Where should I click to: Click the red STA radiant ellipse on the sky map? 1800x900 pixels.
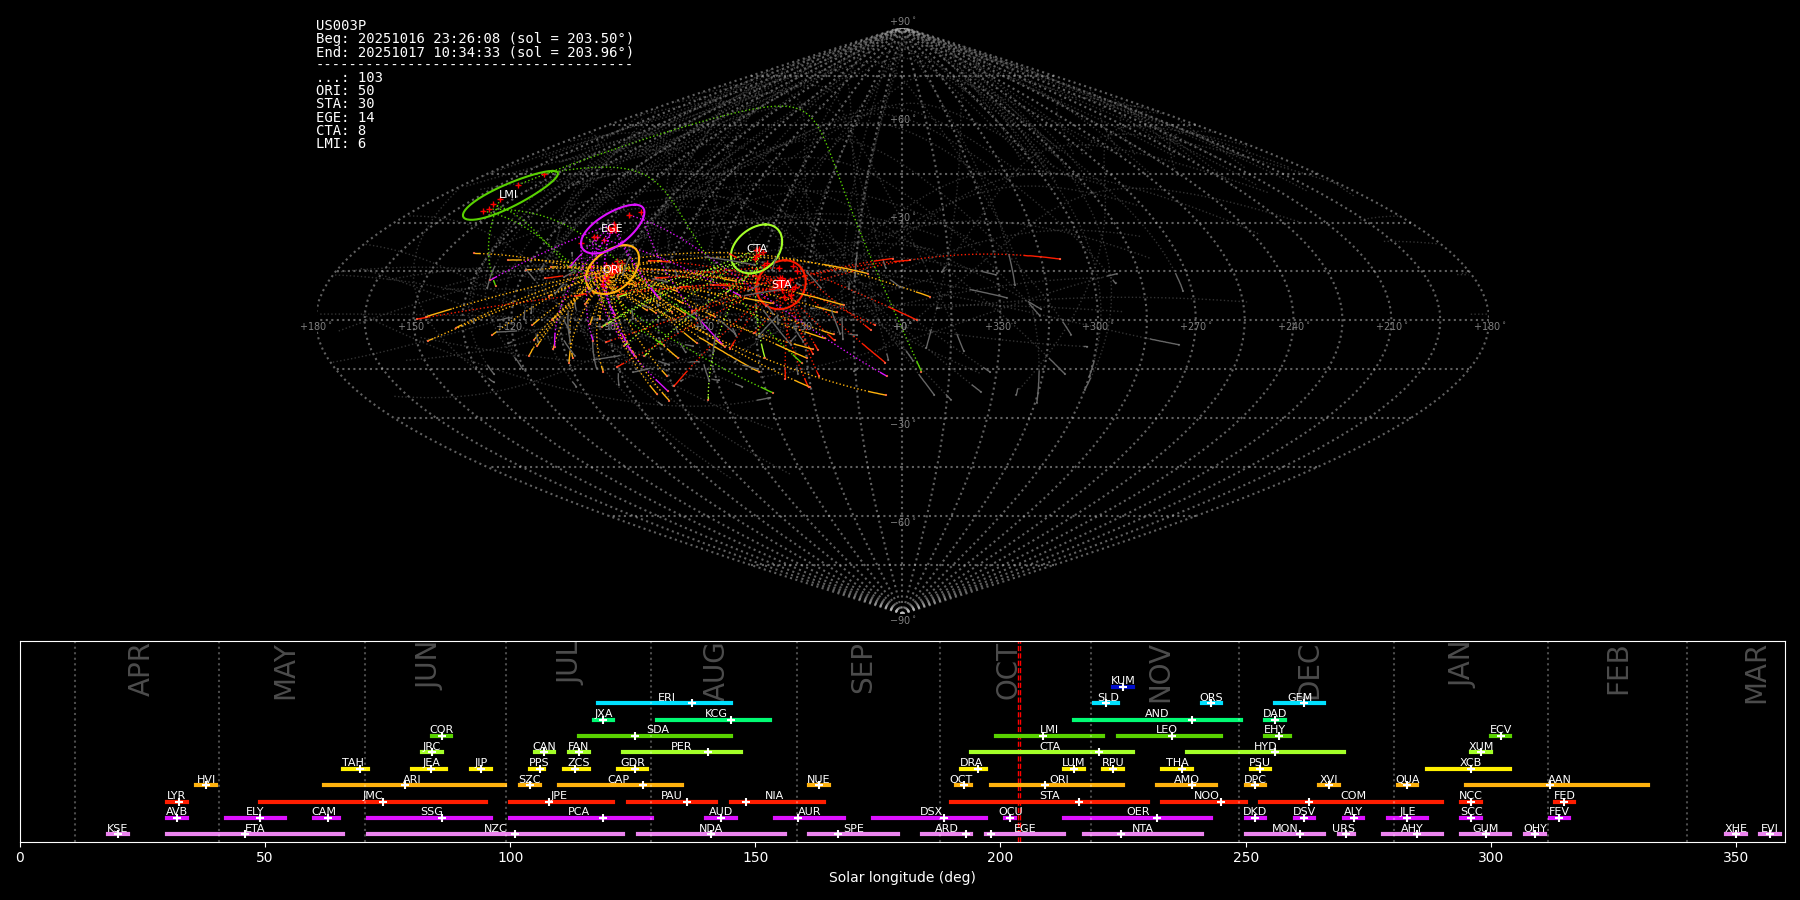click(781, 285)
